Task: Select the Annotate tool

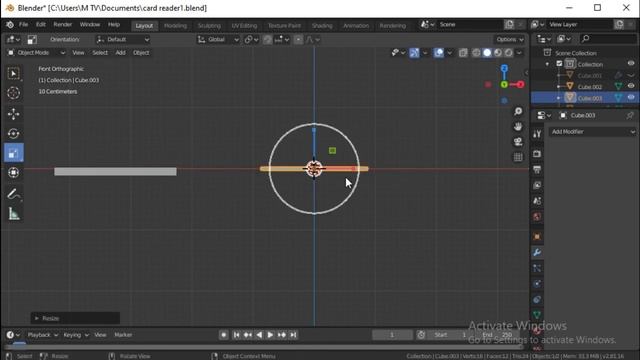Action: (x=13, y=194)
